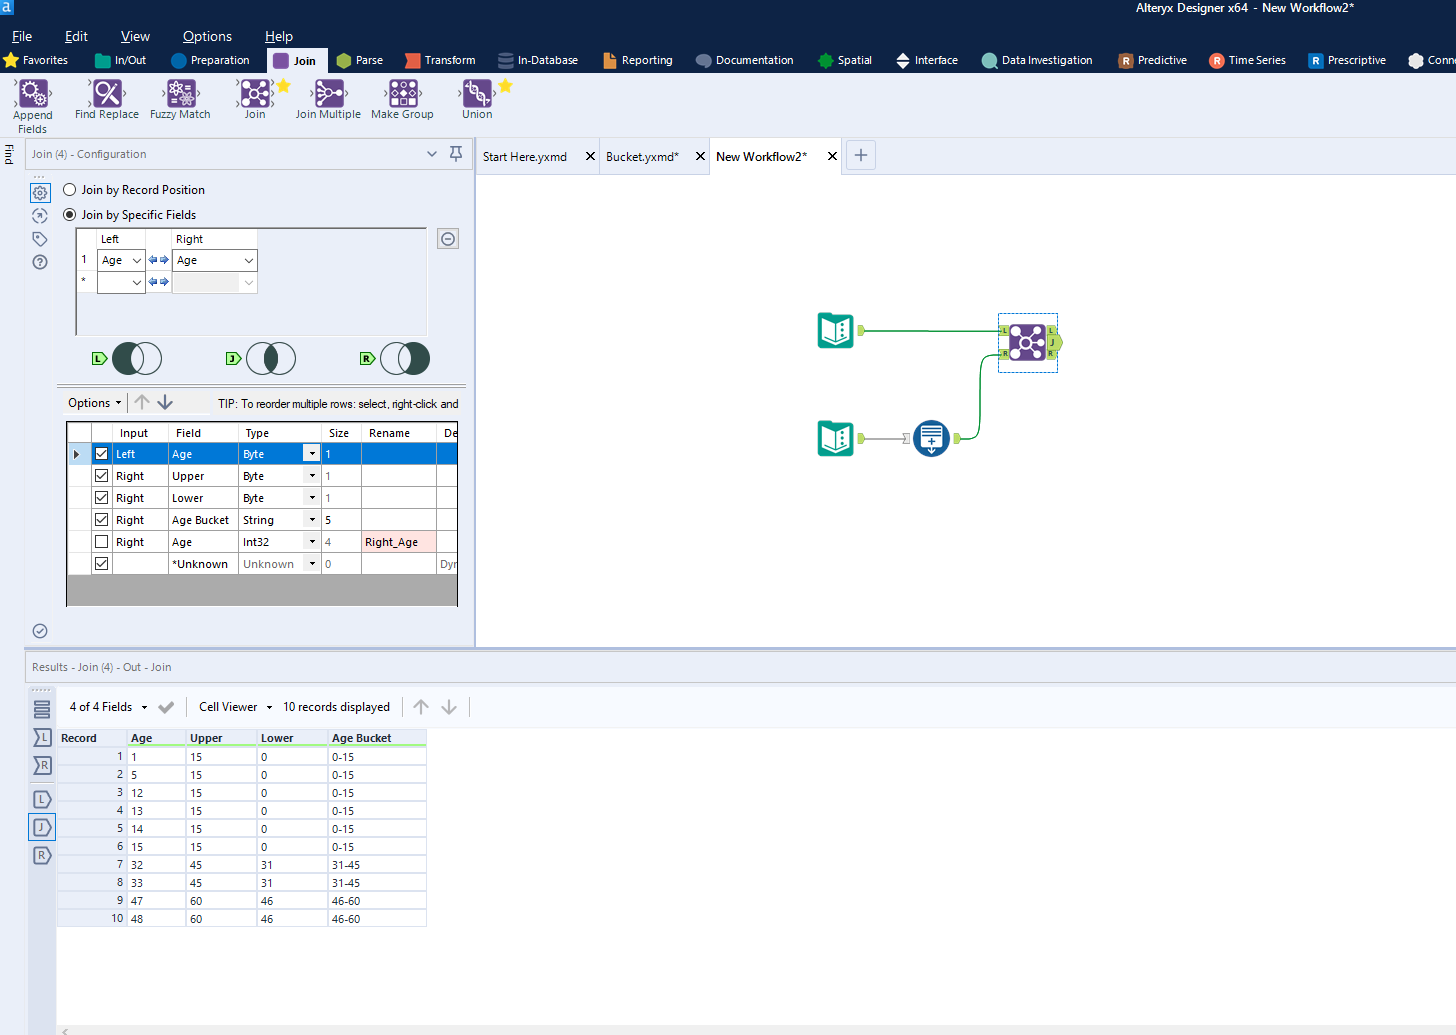The width and height of the screenshot is (1456, 1035).
Task: Enable Join by Record Position
Action: point(69,189)
